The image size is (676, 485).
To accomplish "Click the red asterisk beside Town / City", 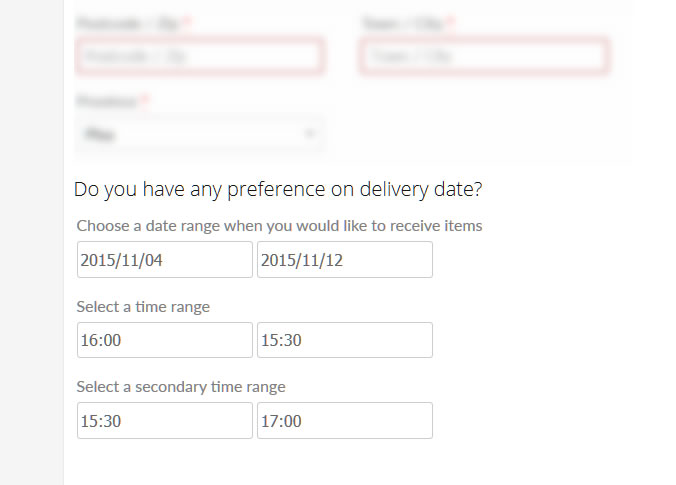I will click(451, 21).
